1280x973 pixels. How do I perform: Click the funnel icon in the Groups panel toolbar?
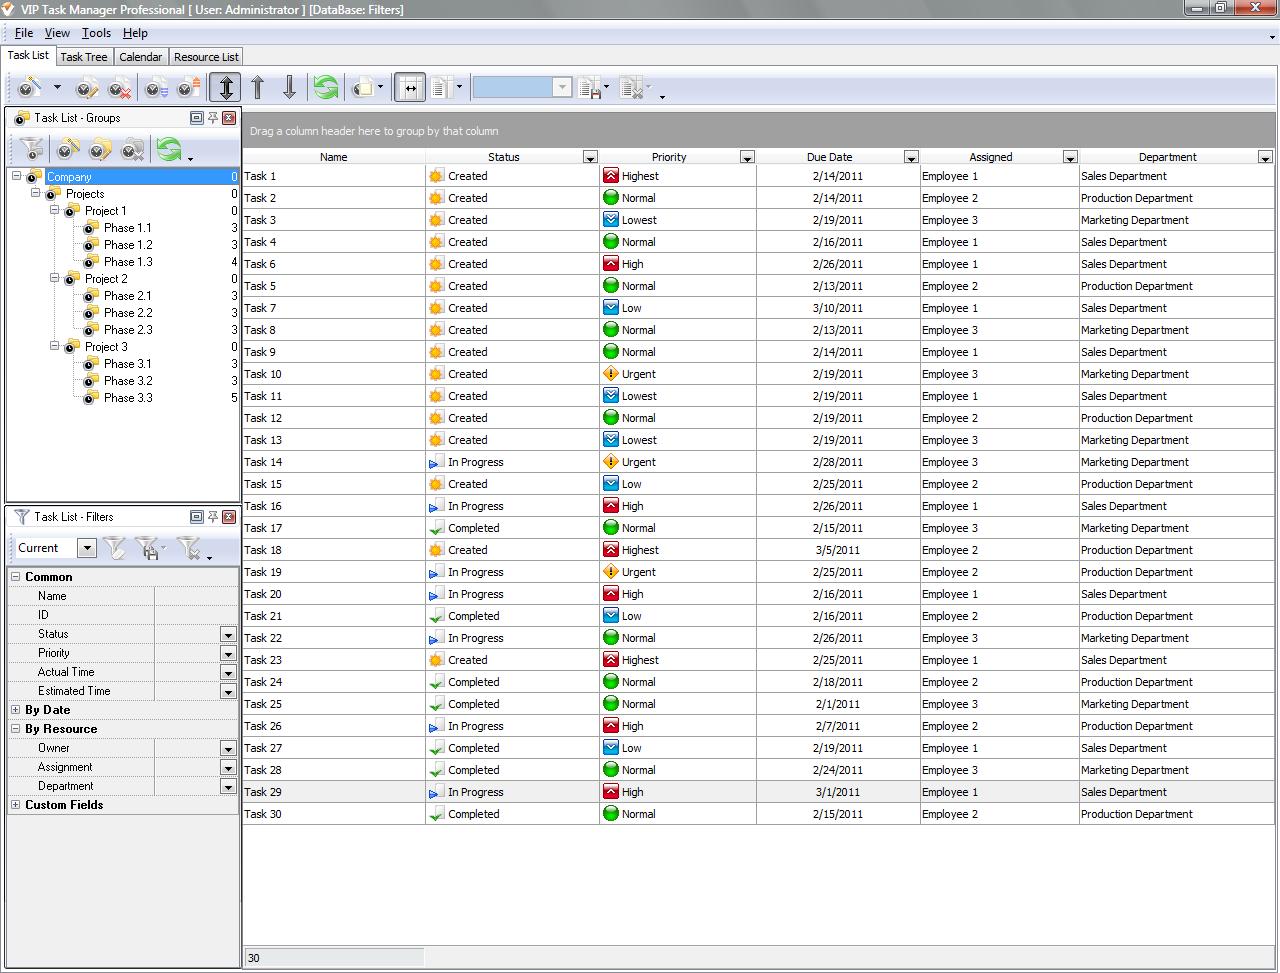coord(31,150)
